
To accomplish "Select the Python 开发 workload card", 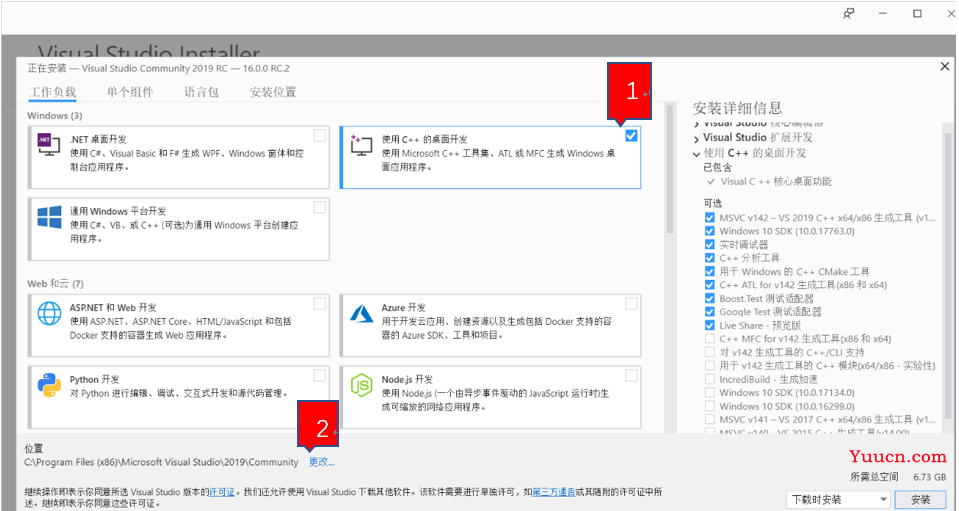I will (179, 397).
